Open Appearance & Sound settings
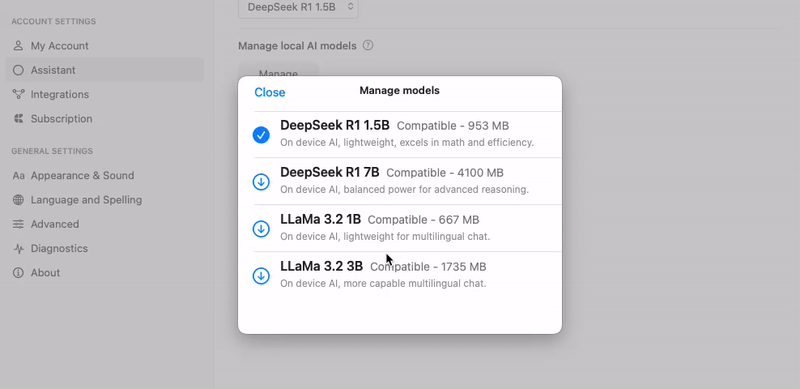800x389 pixels. point(82,176)
